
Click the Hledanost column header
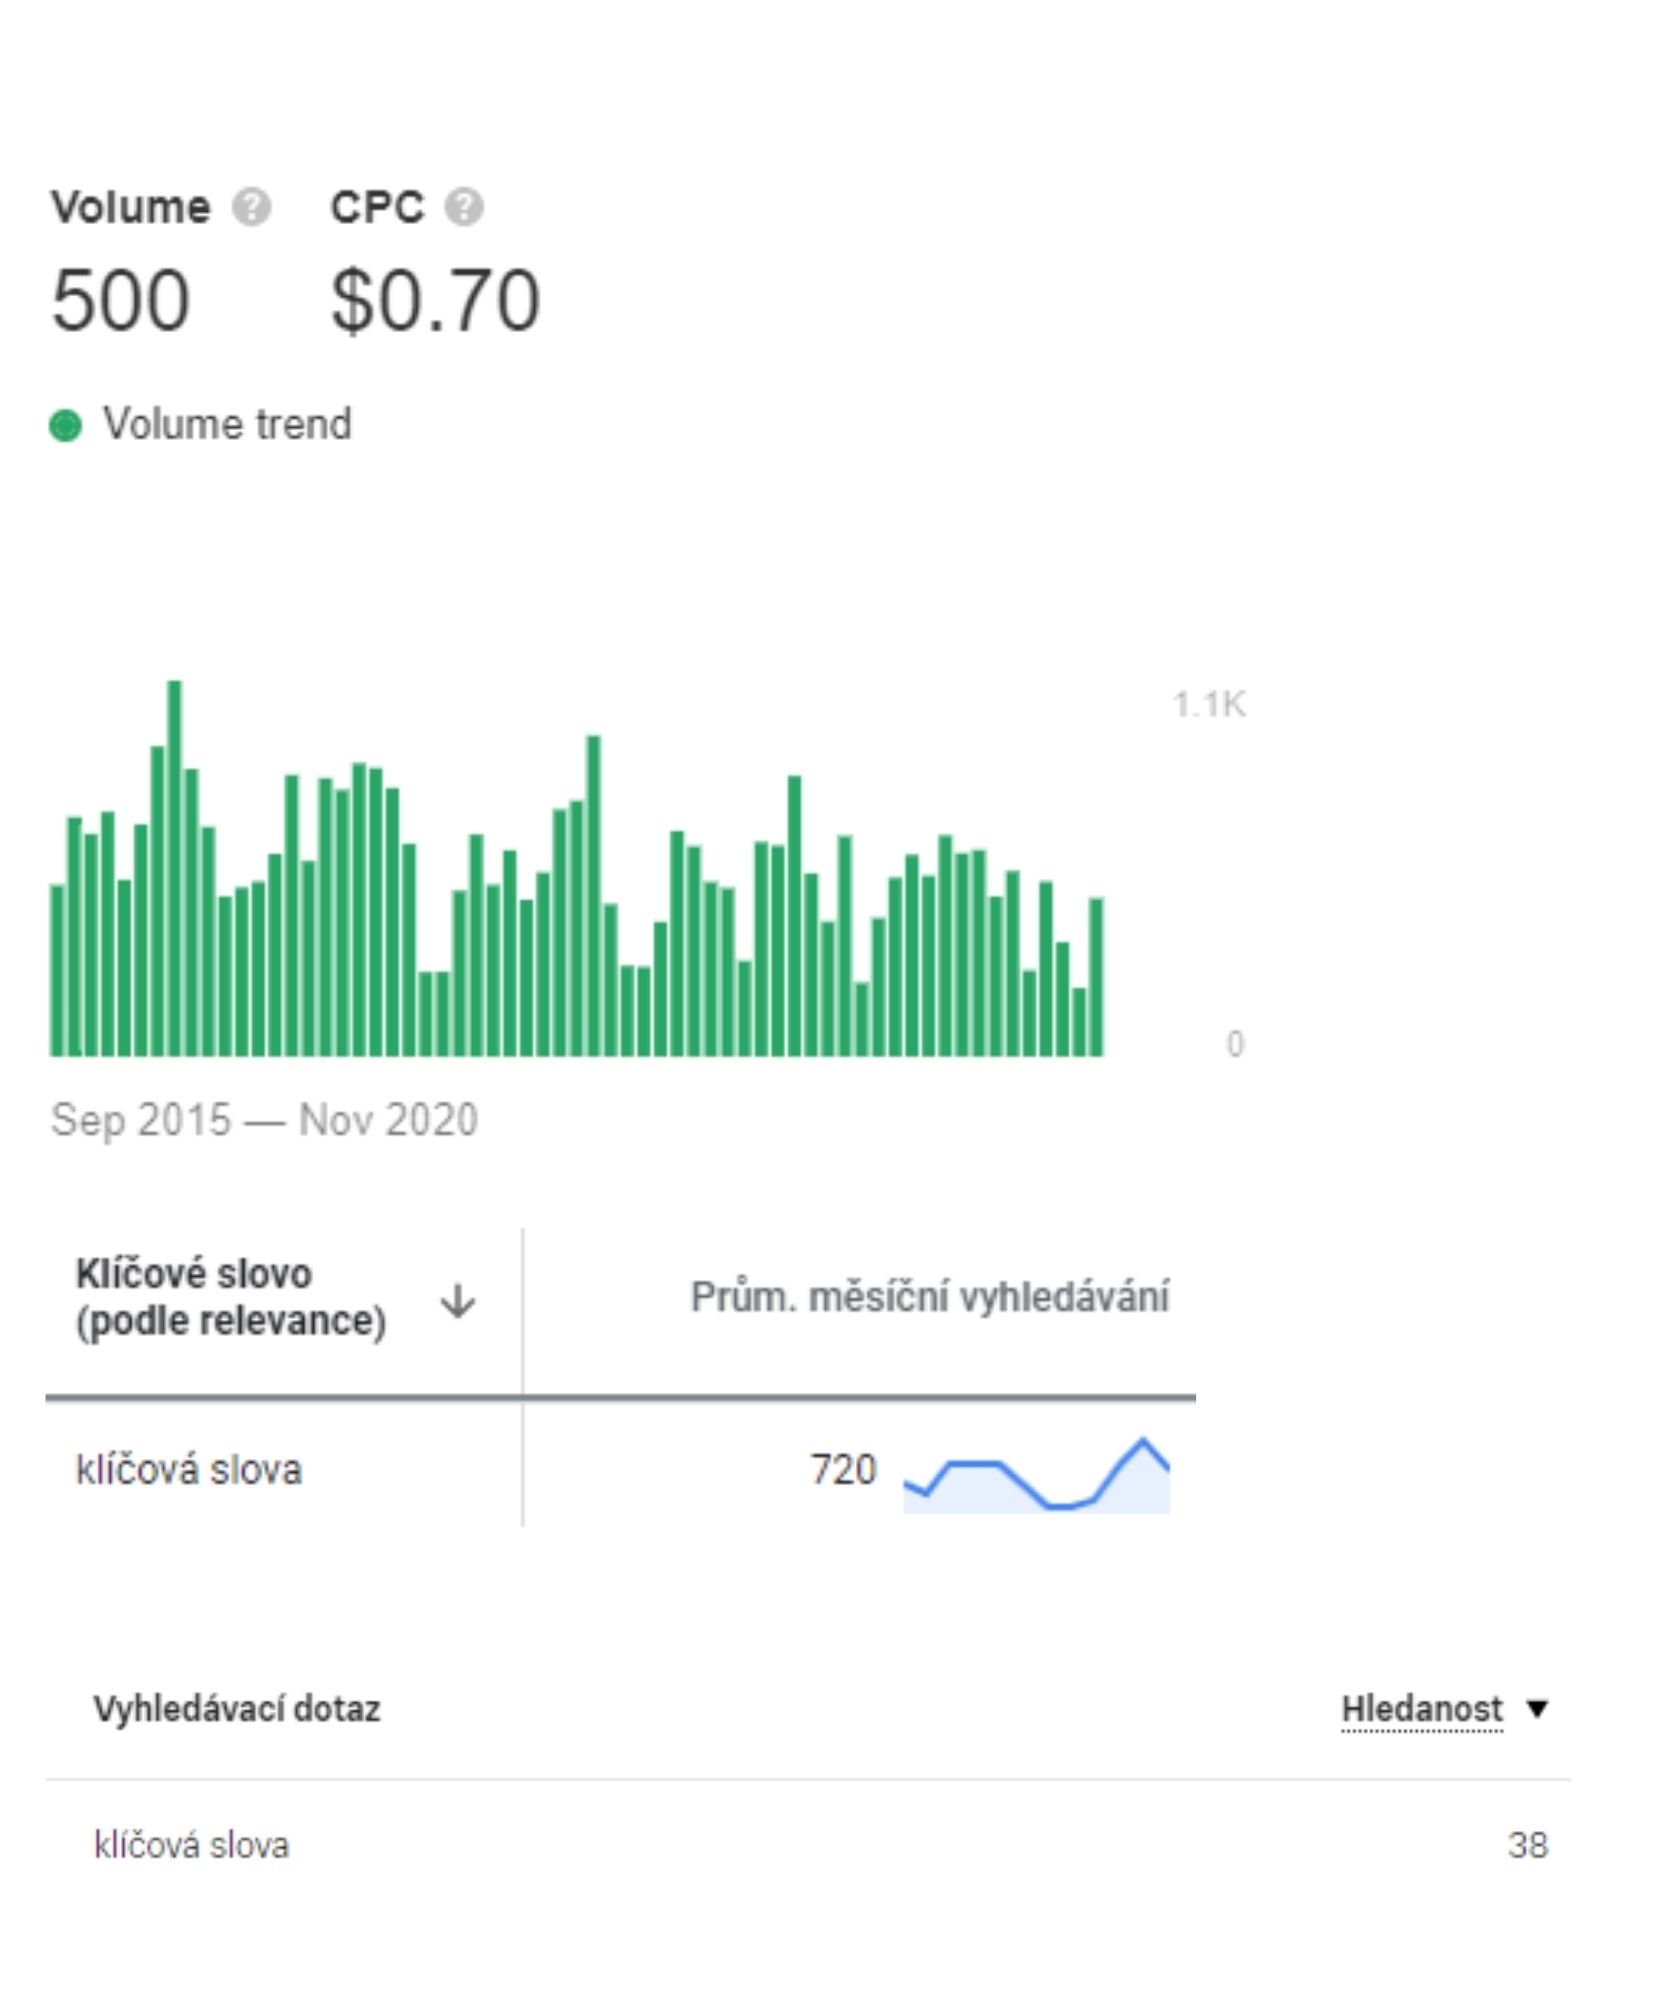click(x=1422, y=1709)
